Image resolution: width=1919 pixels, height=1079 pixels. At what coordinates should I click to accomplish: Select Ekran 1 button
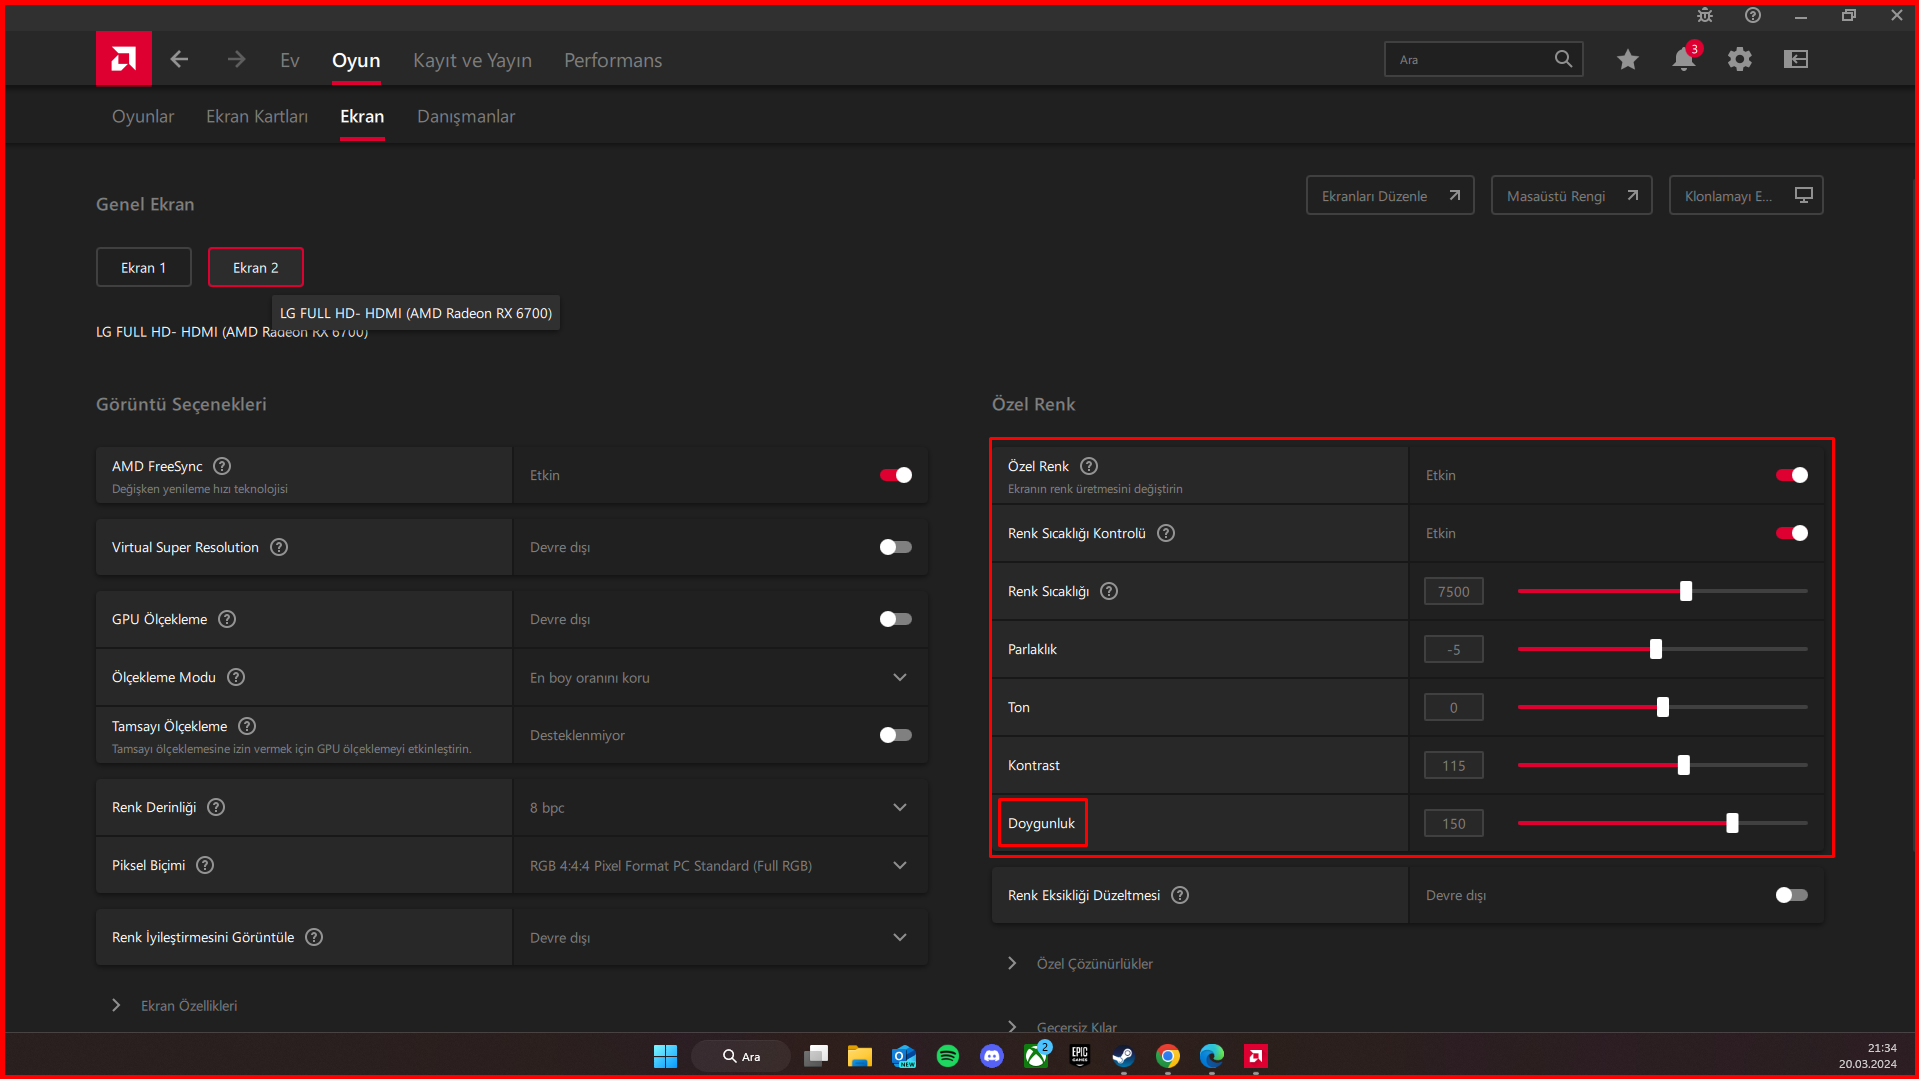coord(144,267)
